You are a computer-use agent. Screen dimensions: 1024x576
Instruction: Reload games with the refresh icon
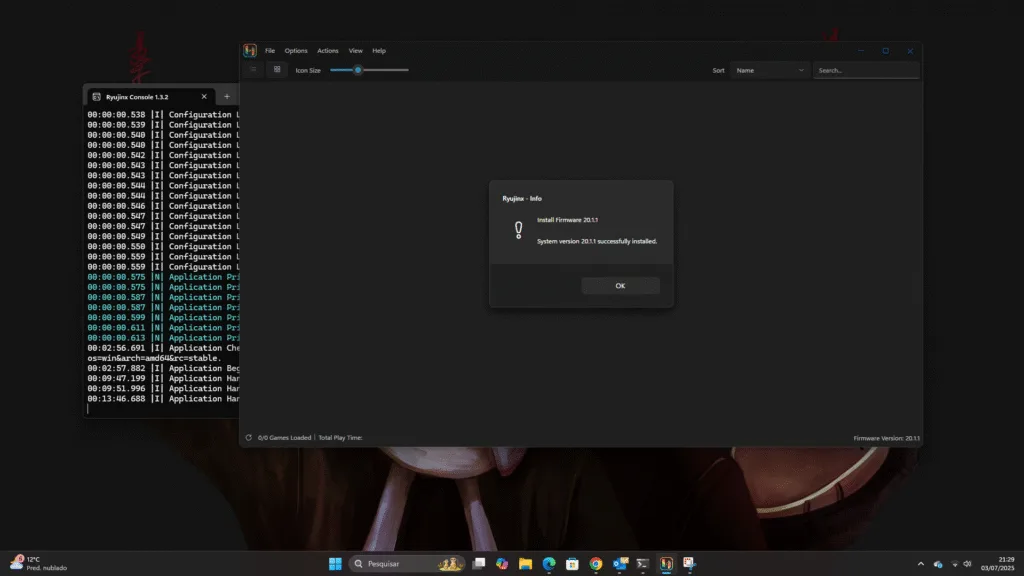click(248, 438)
